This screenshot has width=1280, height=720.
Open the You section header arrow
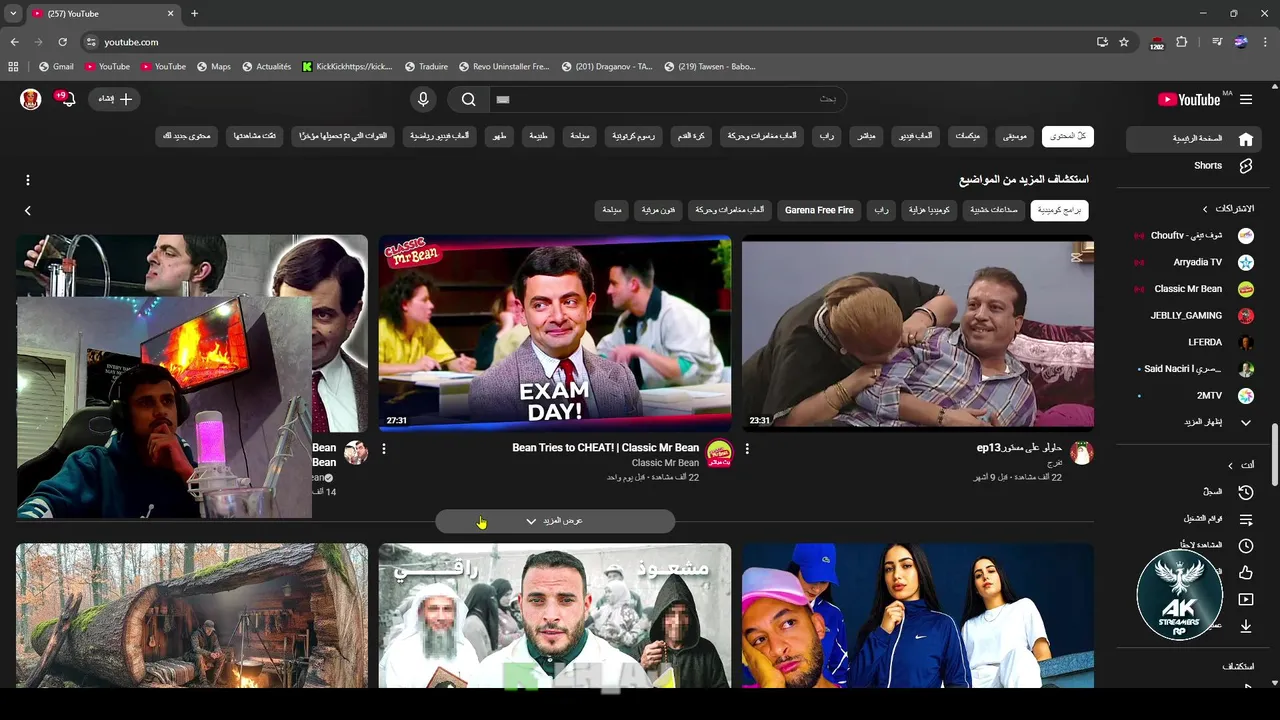1230,465
